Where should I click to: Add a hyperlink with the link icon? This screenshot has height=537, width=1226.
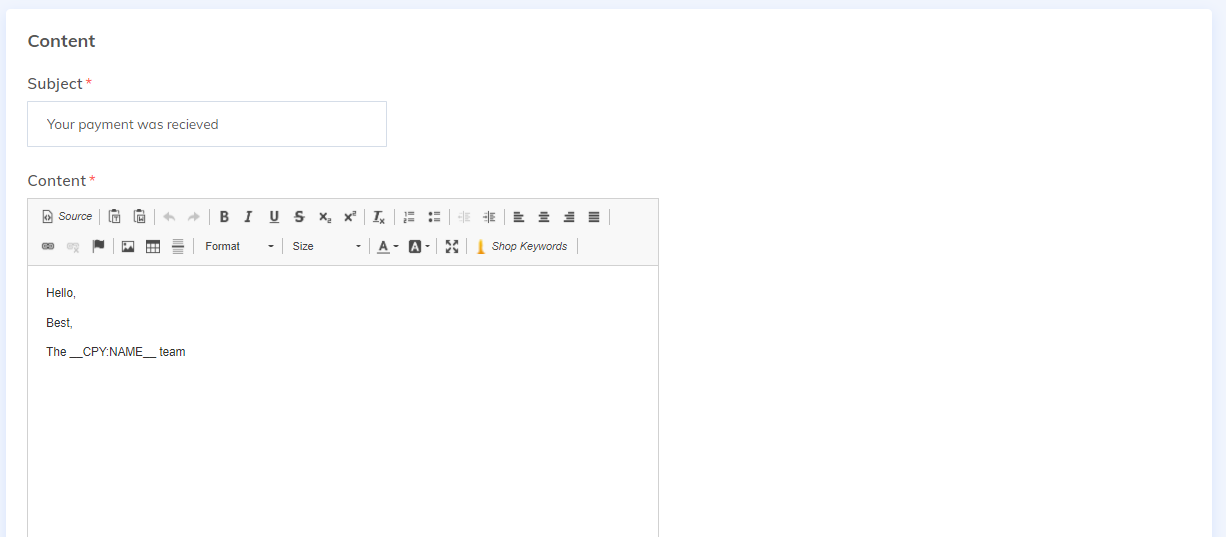coord(48,247)
